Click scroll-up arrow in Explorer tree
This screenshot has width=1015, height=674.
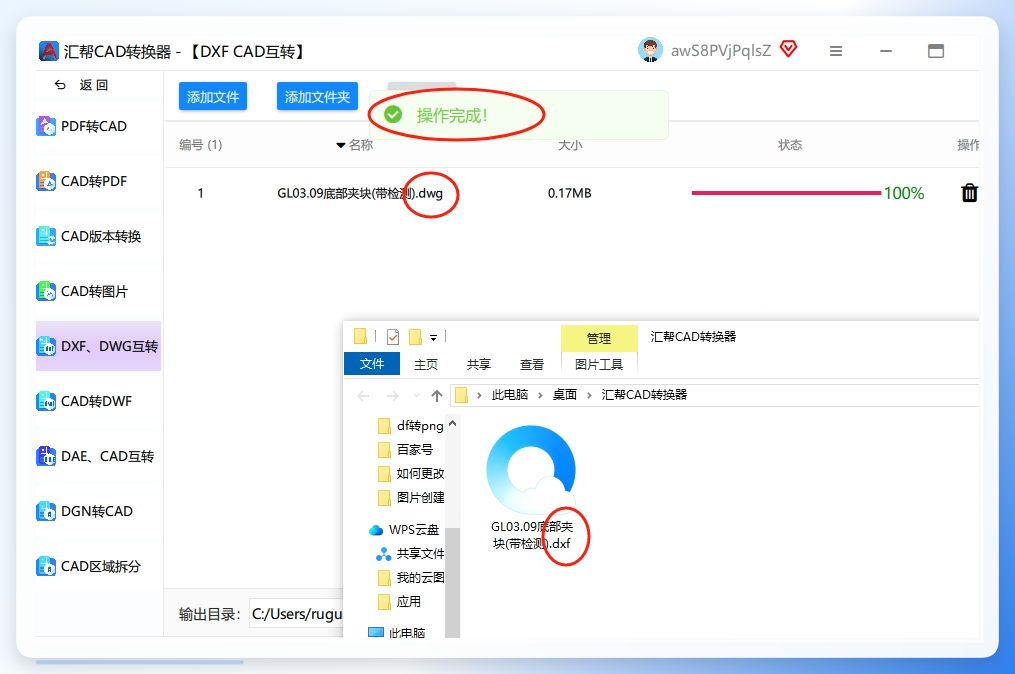[452, 423]
